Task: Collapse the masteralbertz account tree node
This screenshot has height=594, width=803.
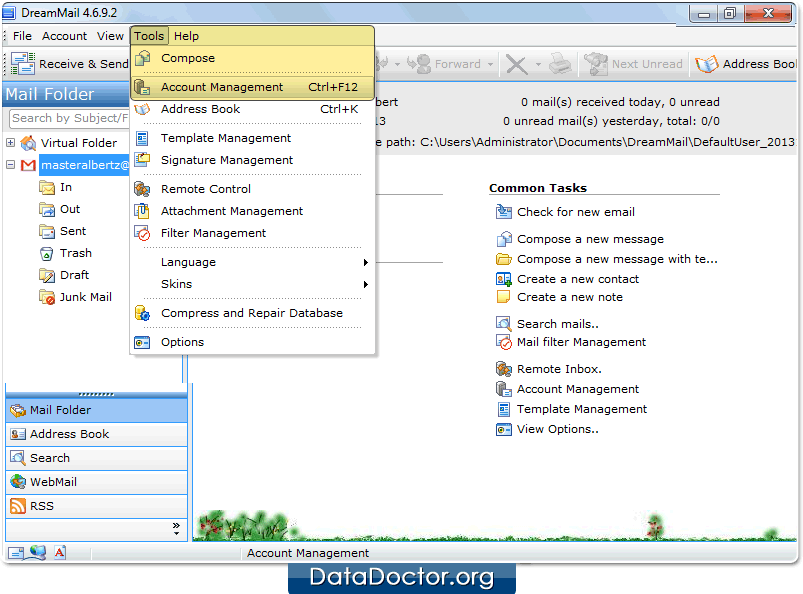Action: click(x=10, y=164)
